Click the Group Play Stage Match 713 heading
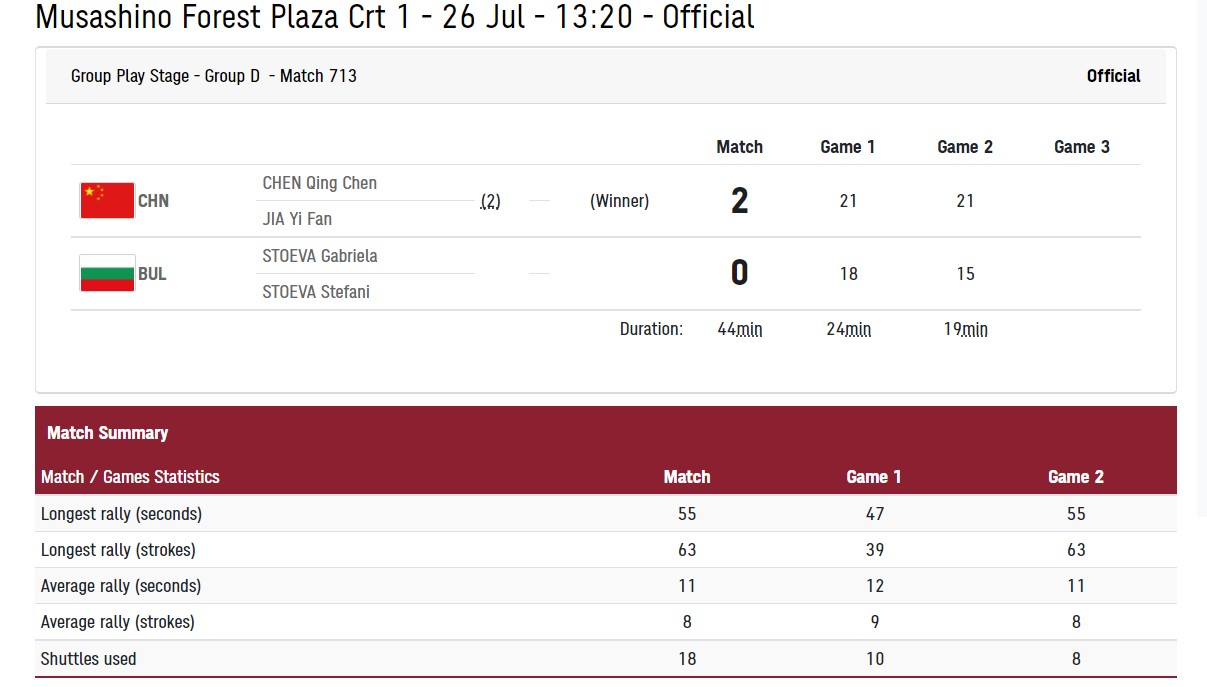 tap(214, 76)
